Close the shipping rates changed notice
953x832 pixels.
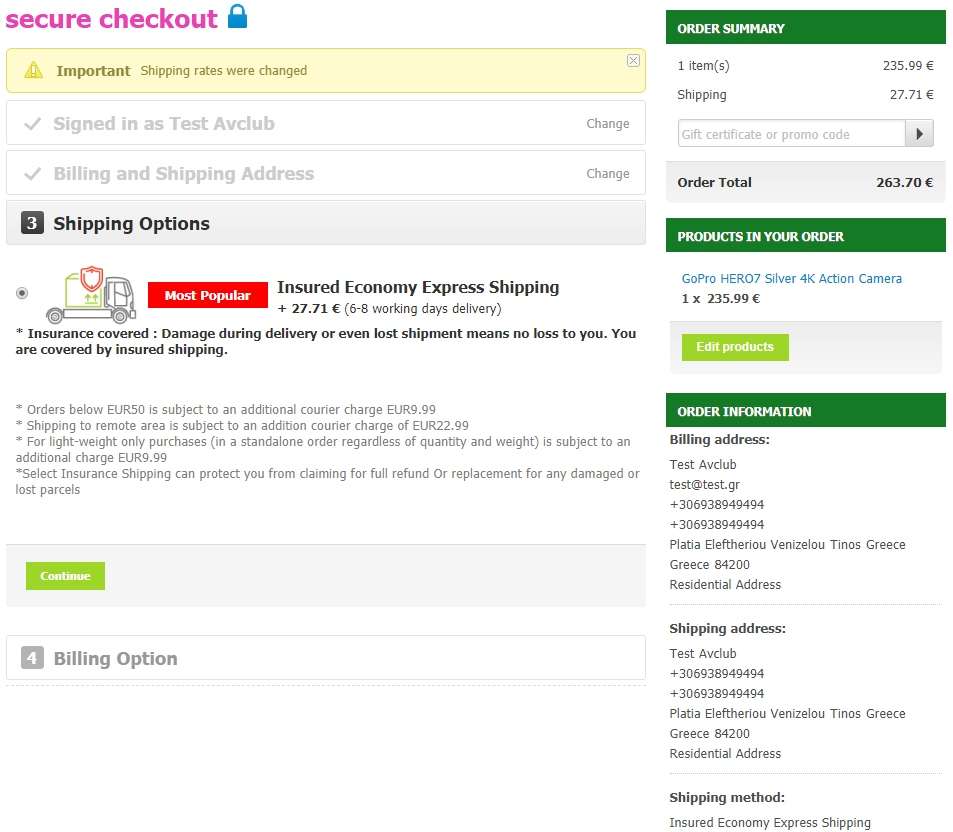coord(633,61)
